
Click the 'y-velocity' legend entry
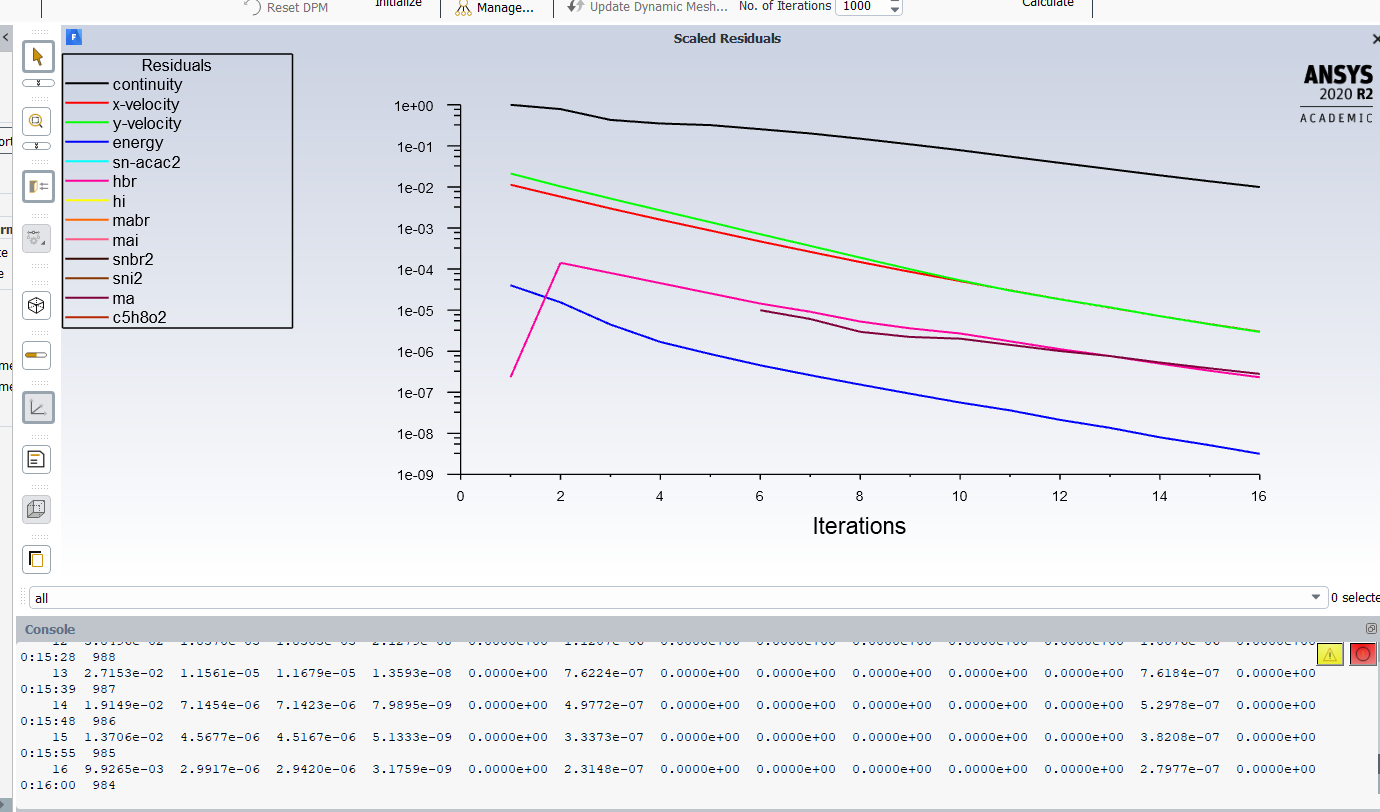(x=147, y=123)
